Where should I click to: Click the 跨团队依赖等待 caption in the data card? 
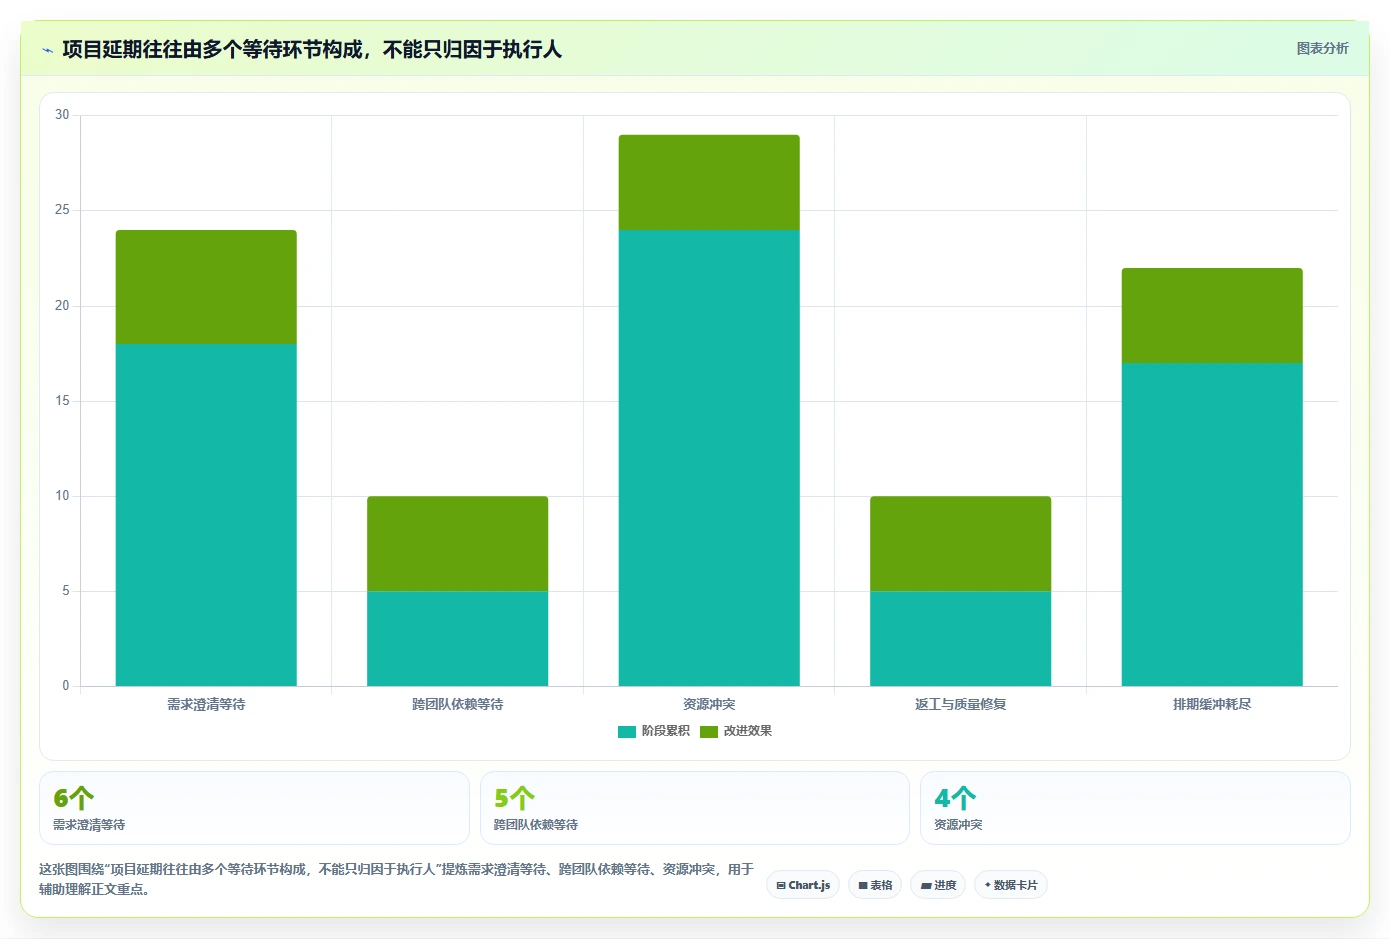coord(536,825)
